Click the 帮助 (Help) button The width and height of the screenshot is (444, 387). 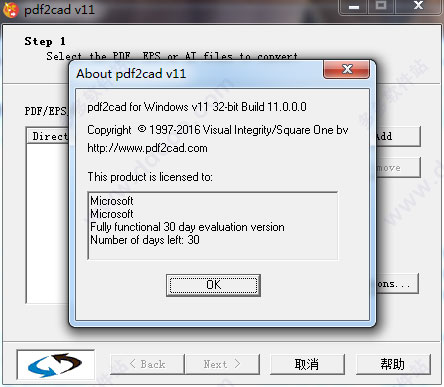pyautogui.click(x=393, y=364)
